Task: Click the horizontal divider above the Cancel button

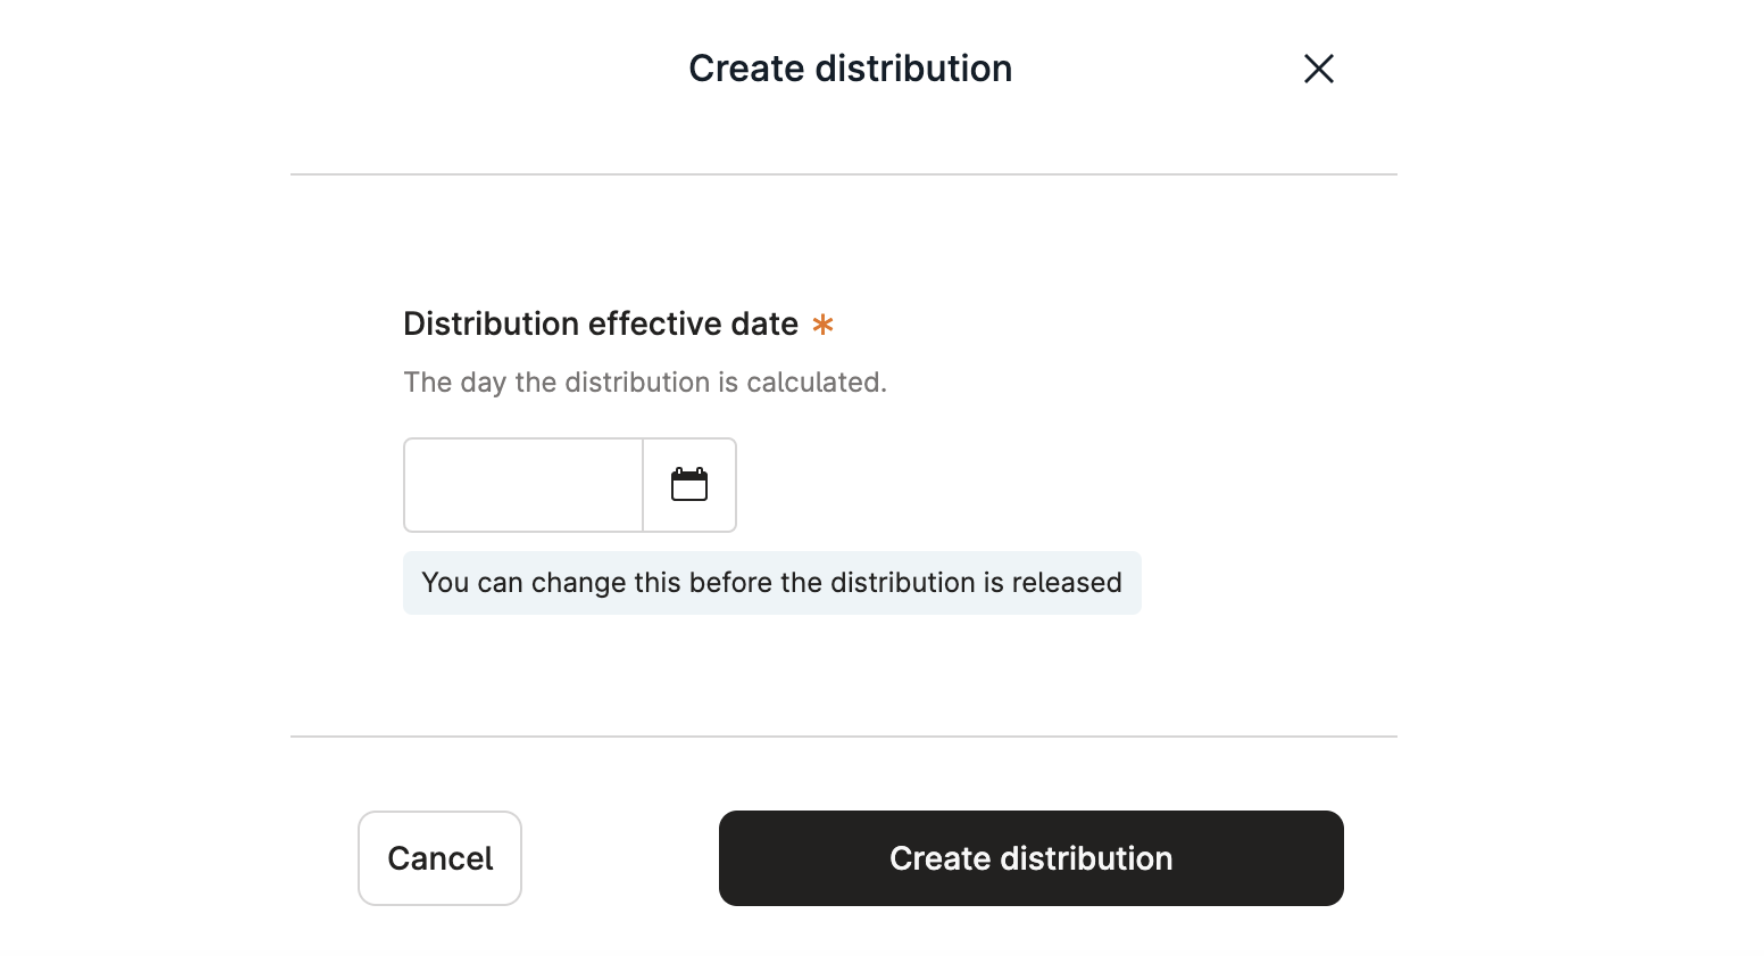Action: tap(843, 737)
